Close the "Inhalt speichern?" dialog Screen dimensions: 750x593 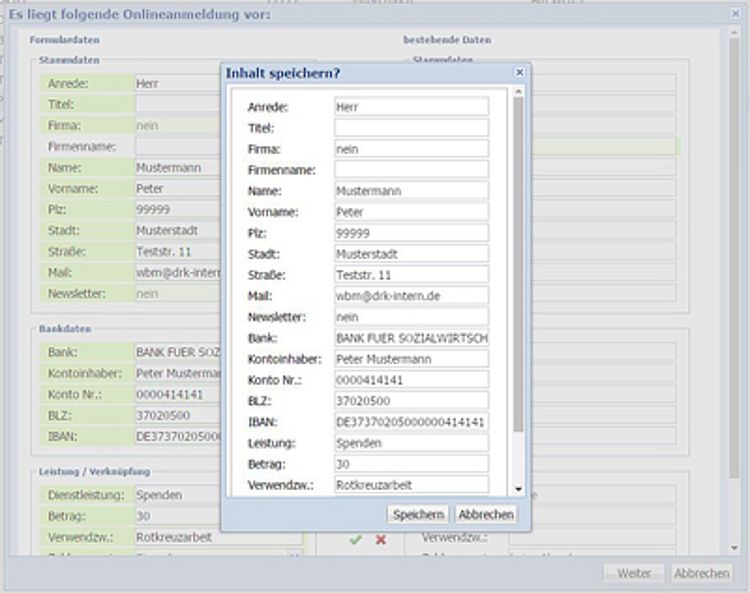[519, 73]
